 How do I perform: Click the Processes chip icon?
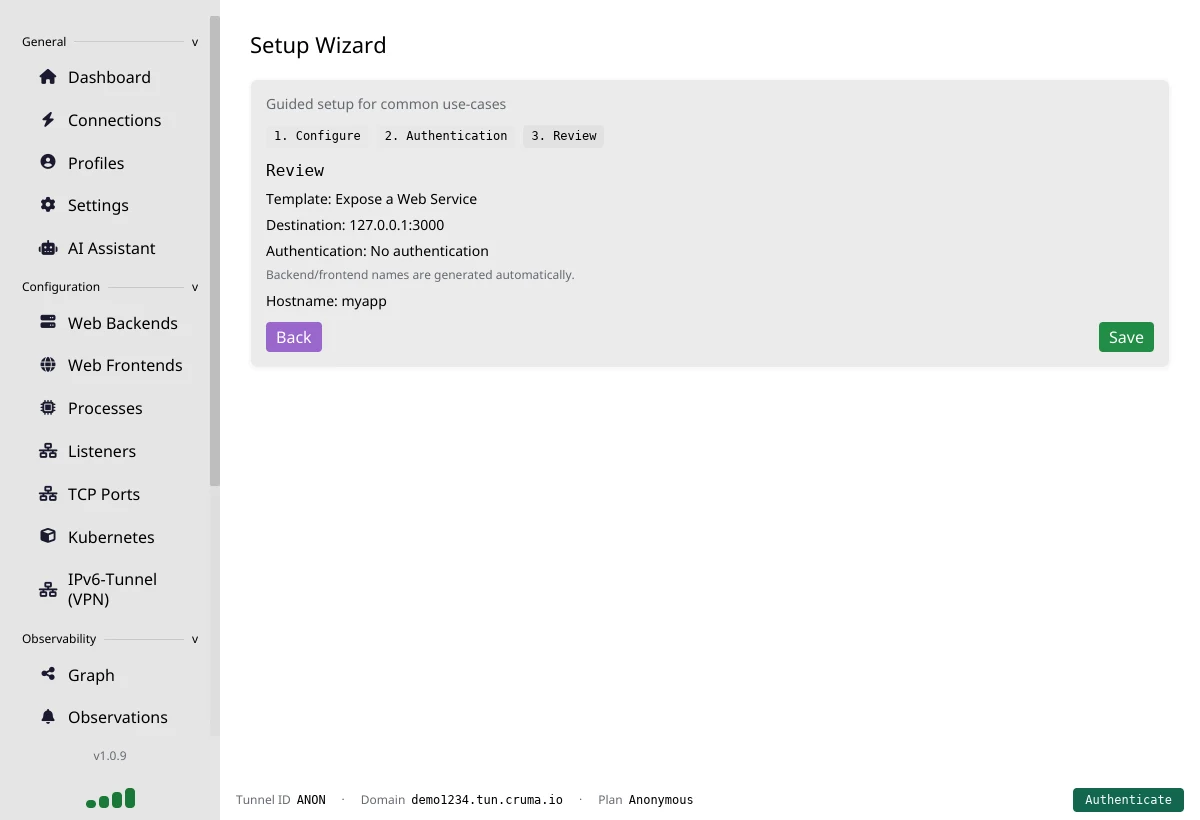(x=48, y=408)
